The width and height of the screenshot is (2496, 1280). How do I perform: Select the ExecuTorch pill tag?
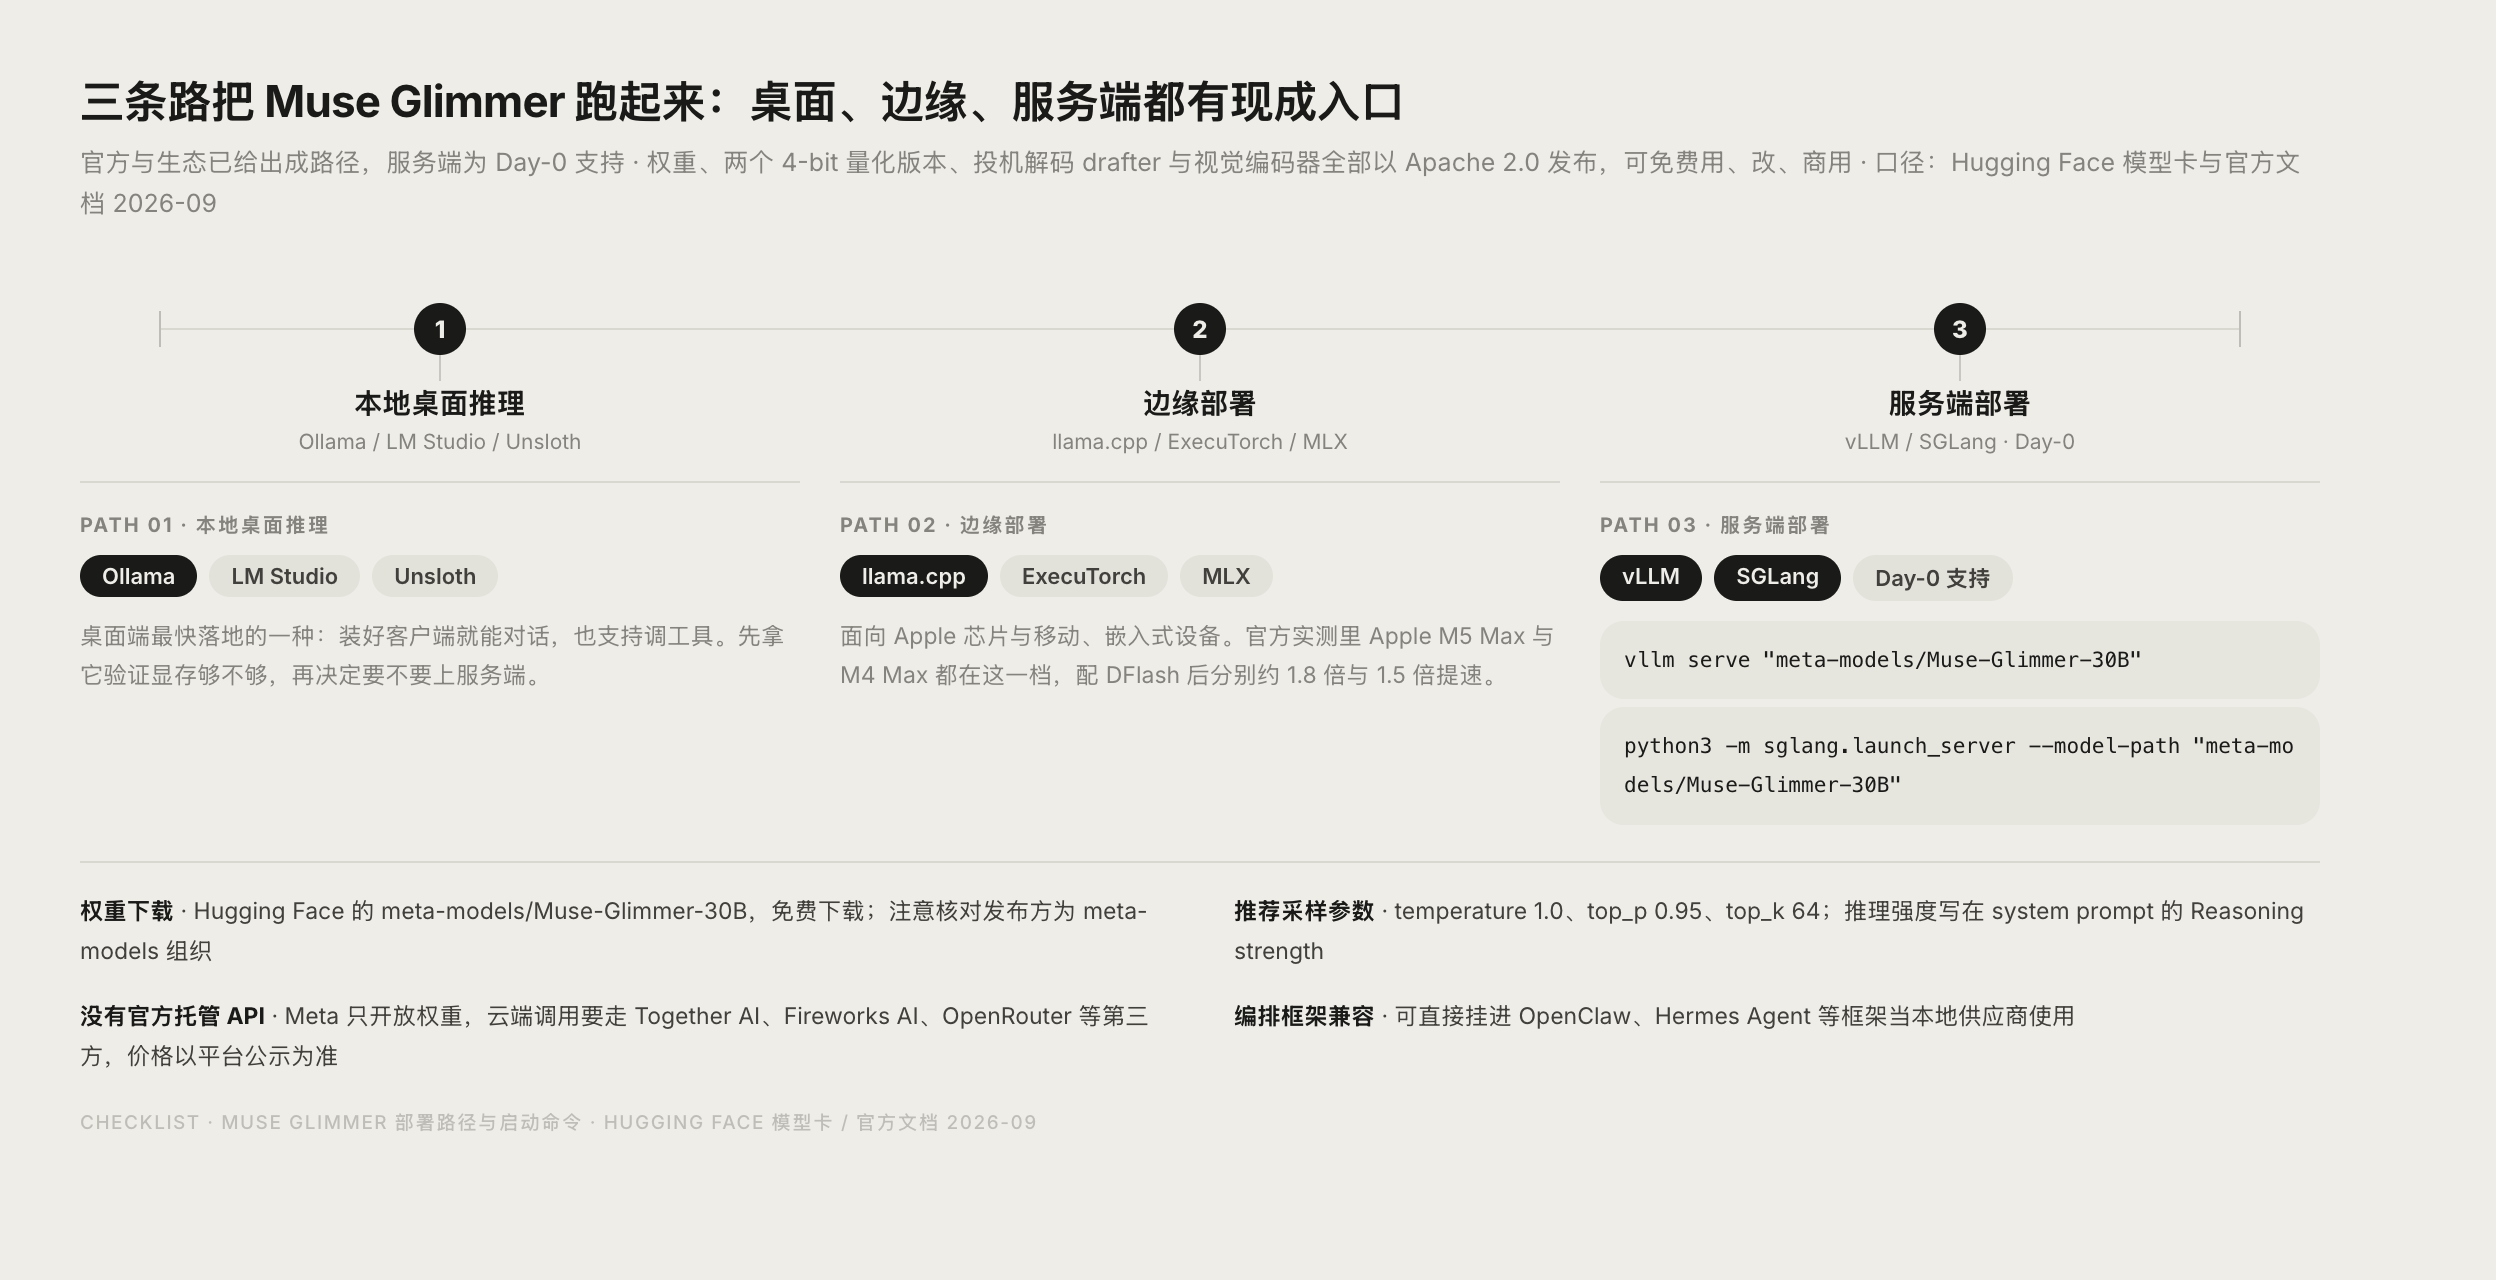(1084, 576)
